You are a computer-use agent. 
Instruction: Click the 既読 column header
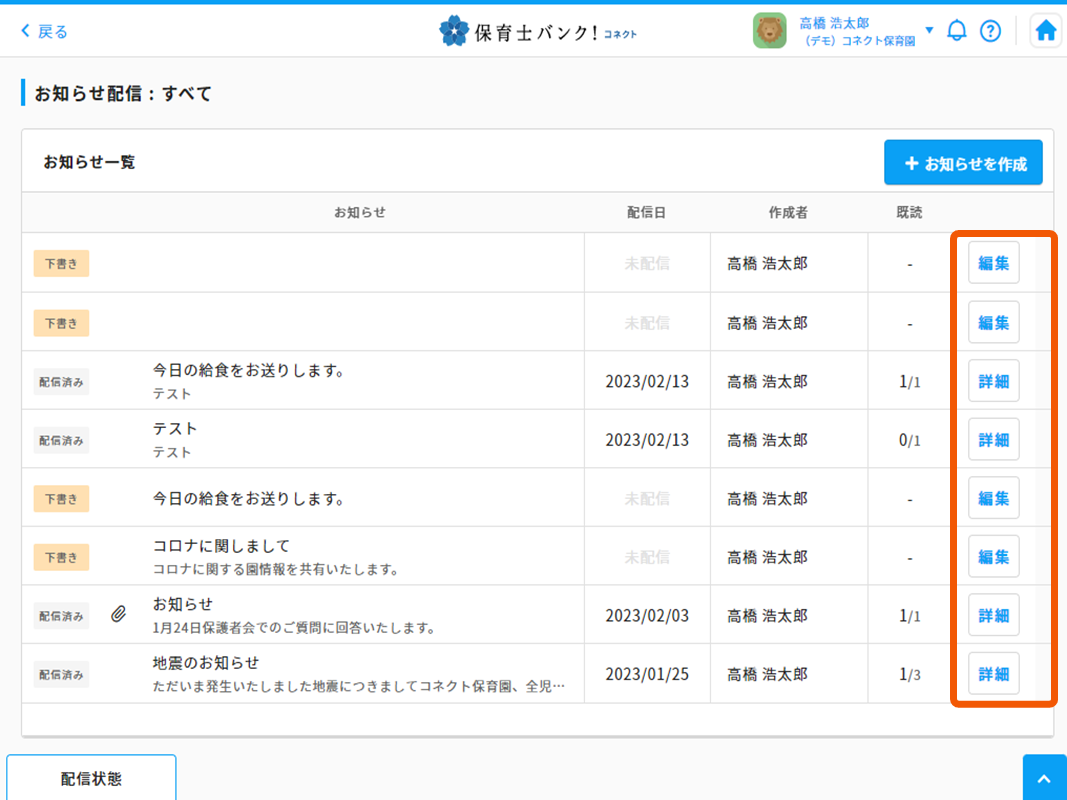pos(909,212)
